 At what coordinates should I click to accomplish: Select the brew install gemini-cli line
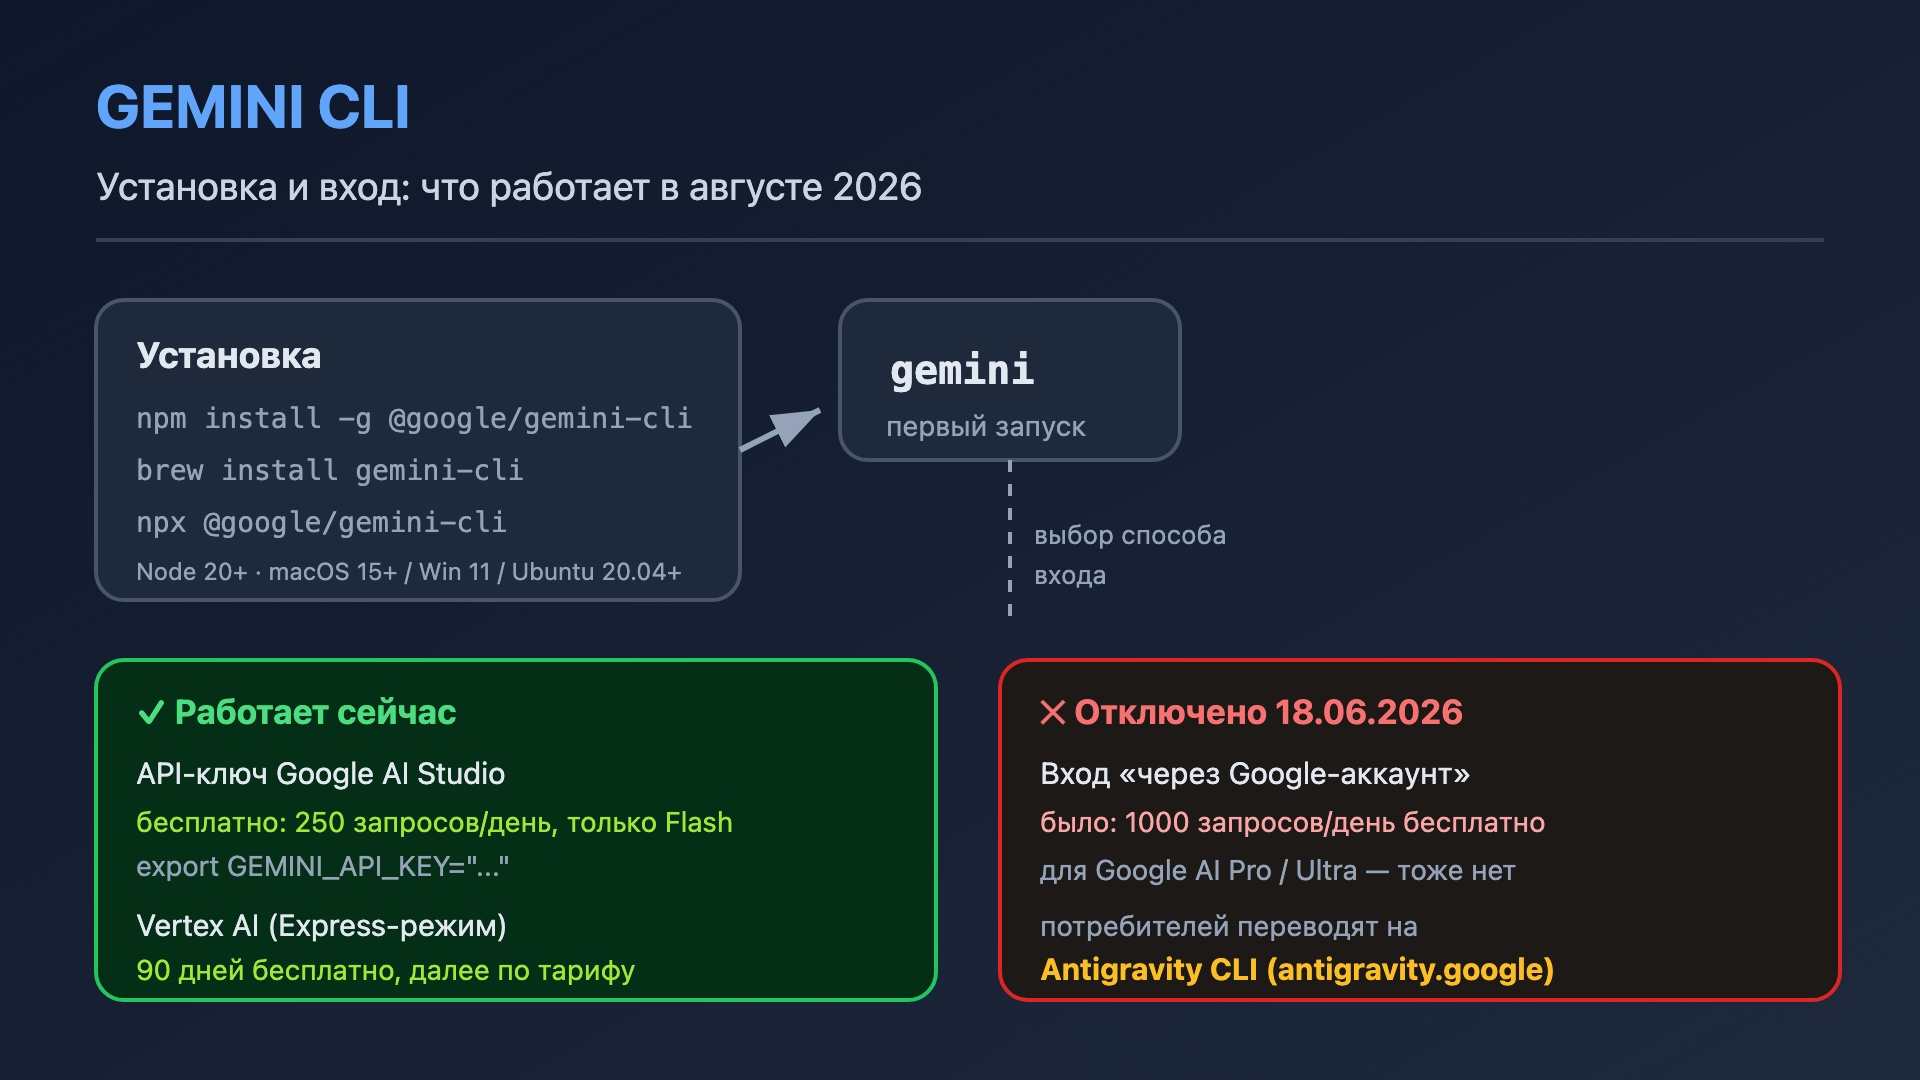point(330,470)
